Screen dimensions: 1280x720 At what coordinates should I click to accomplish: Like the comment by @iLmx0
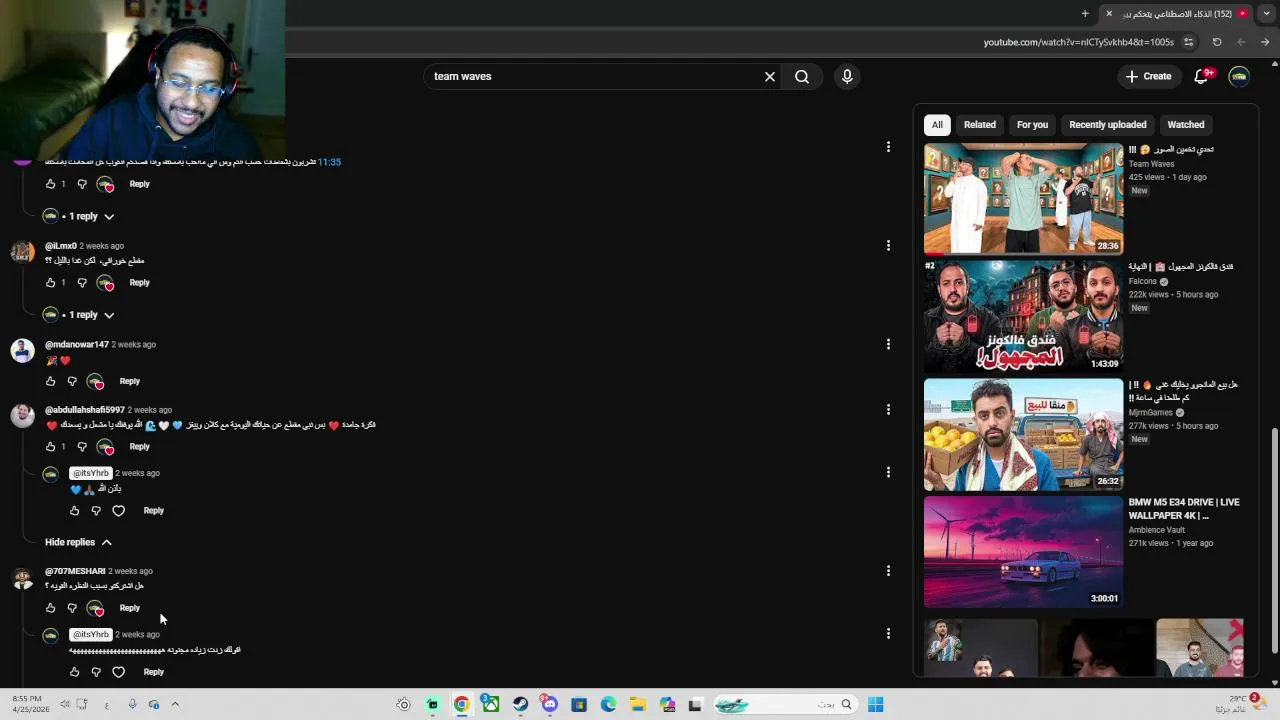pyautogui.click(x=50, y=283)
